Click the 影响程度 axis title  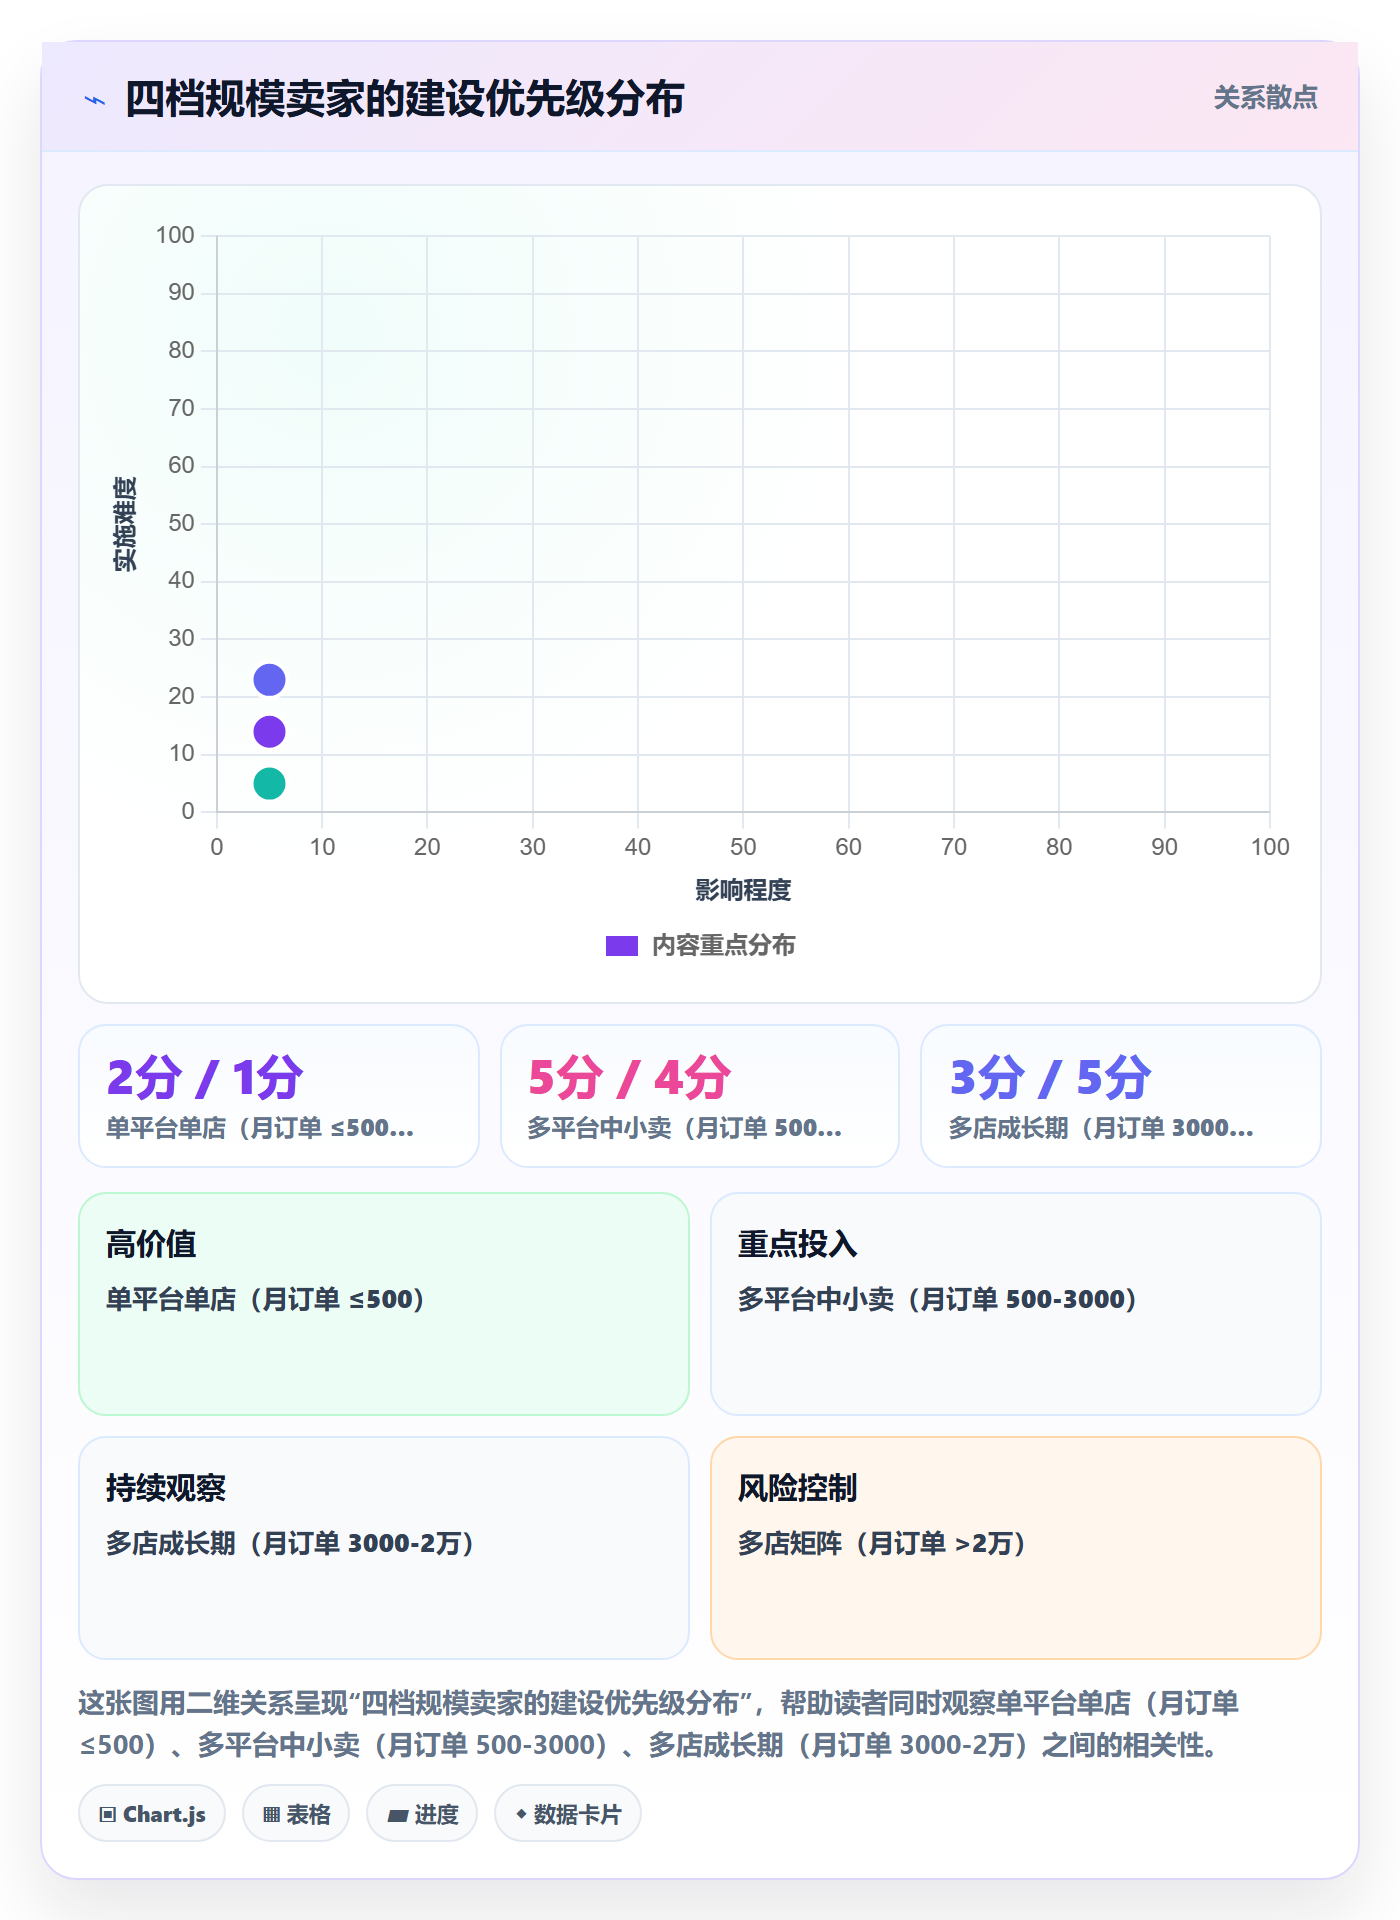click(743, 890)
